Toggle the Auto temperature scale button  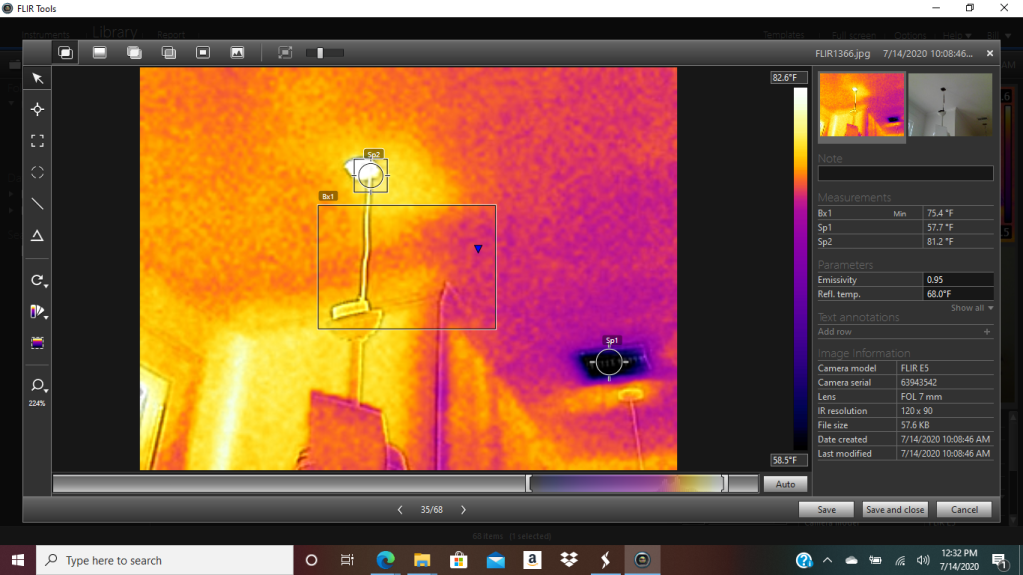click(785, 484)
